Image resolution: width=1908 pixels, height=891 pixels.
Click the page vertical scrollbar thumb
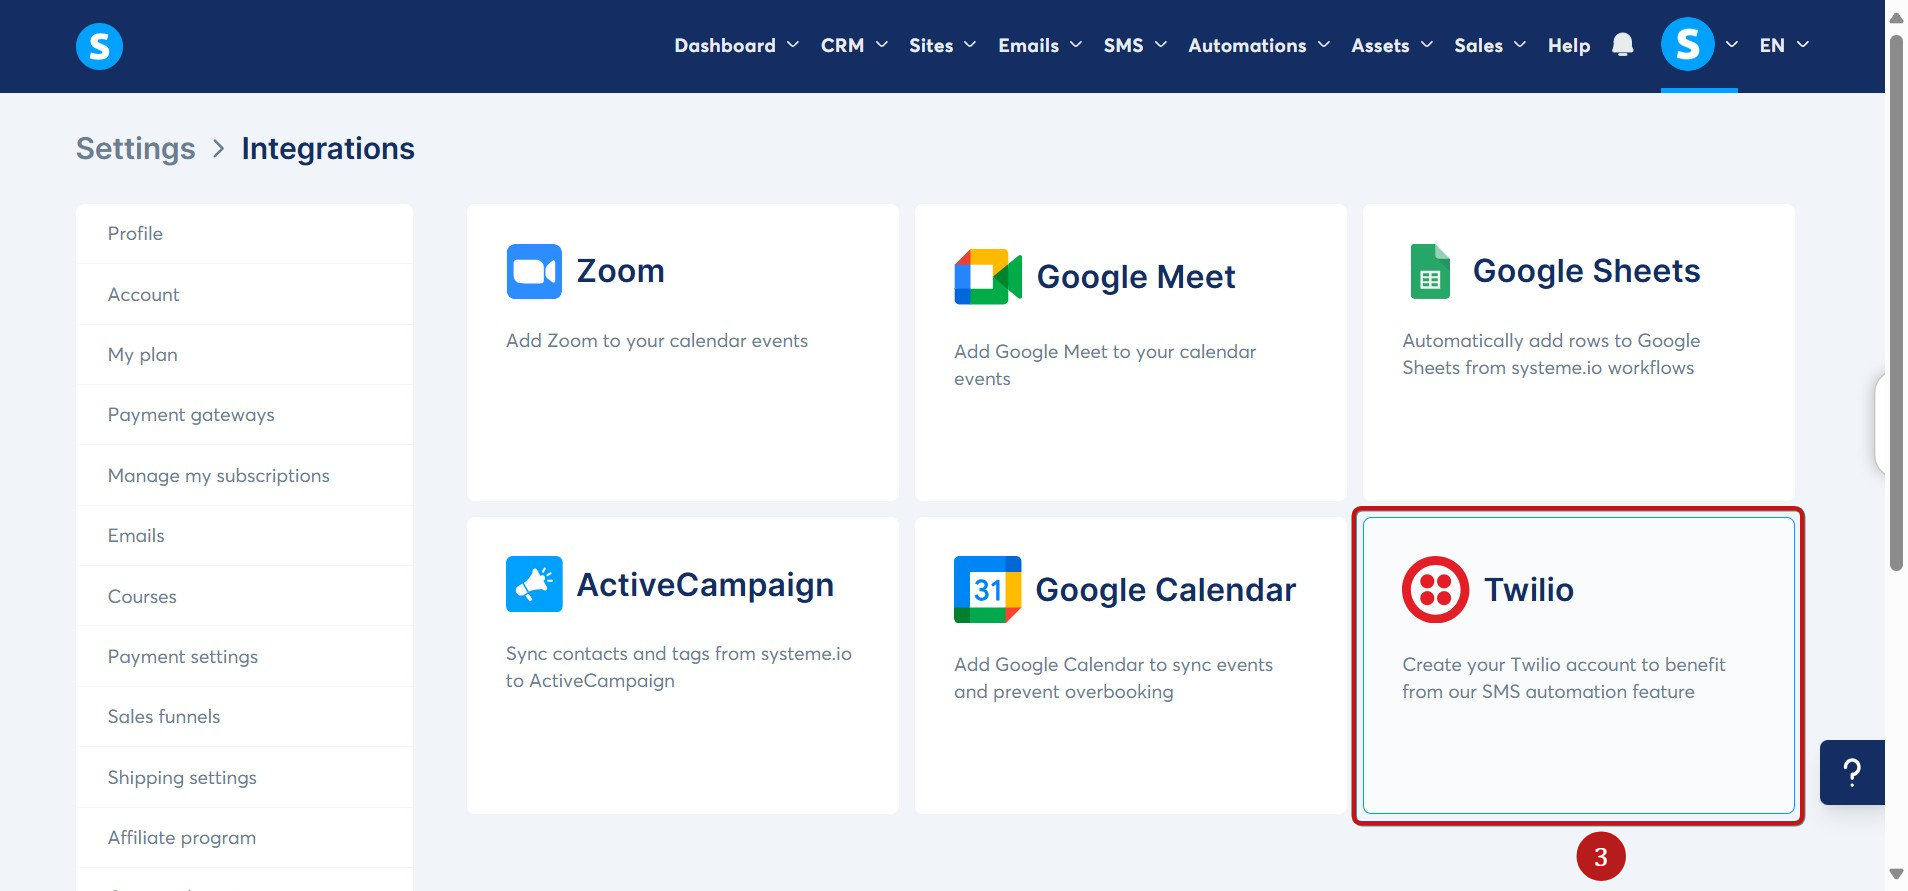point(1896,303)
